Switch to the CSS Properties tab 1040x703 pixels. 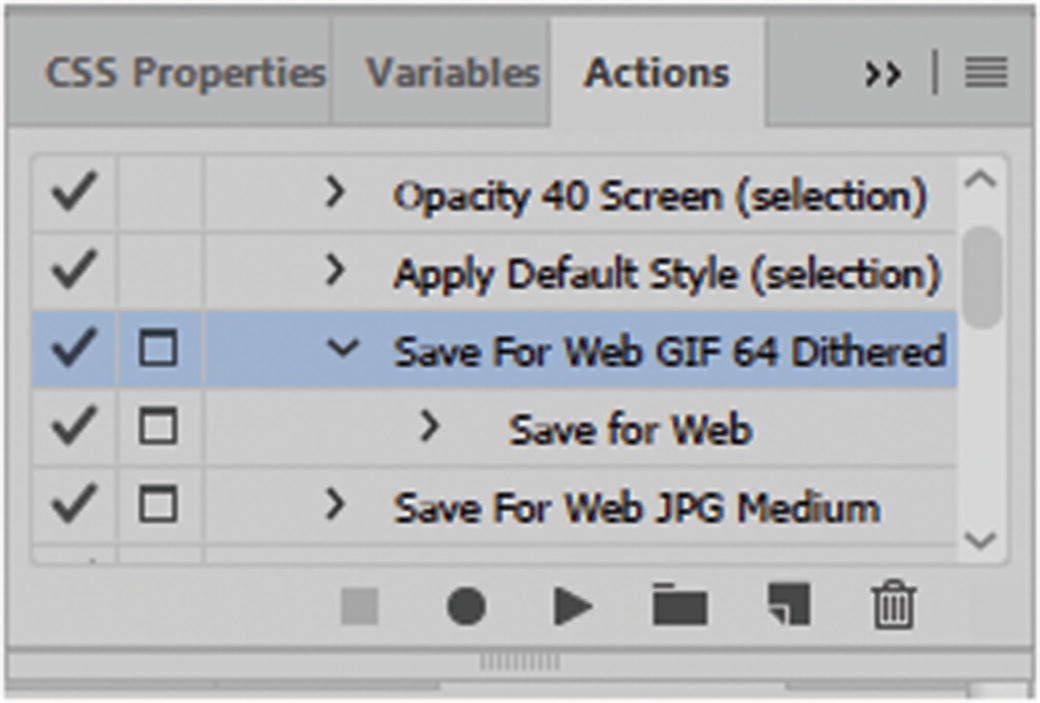click(x=185, y=74)
